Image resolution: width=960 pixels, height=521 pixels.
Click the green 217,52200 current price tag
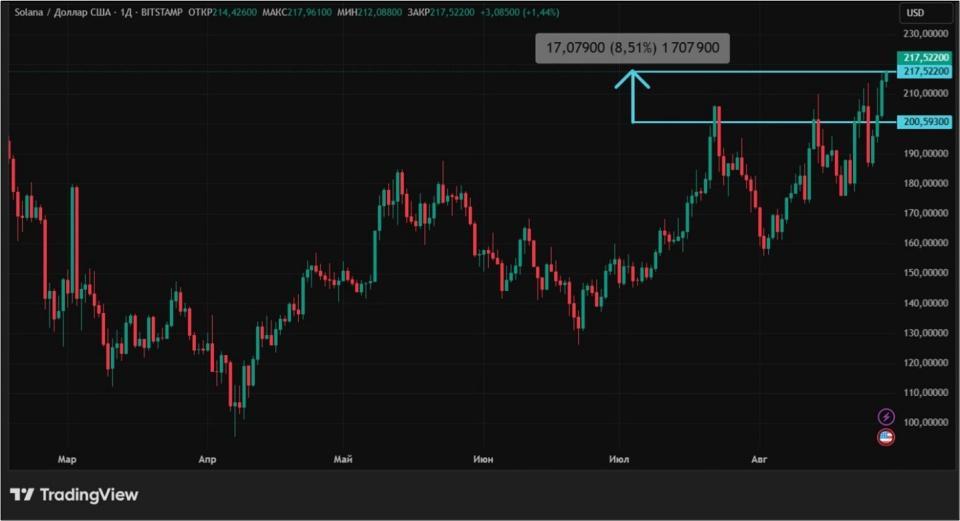pos(924,58)
